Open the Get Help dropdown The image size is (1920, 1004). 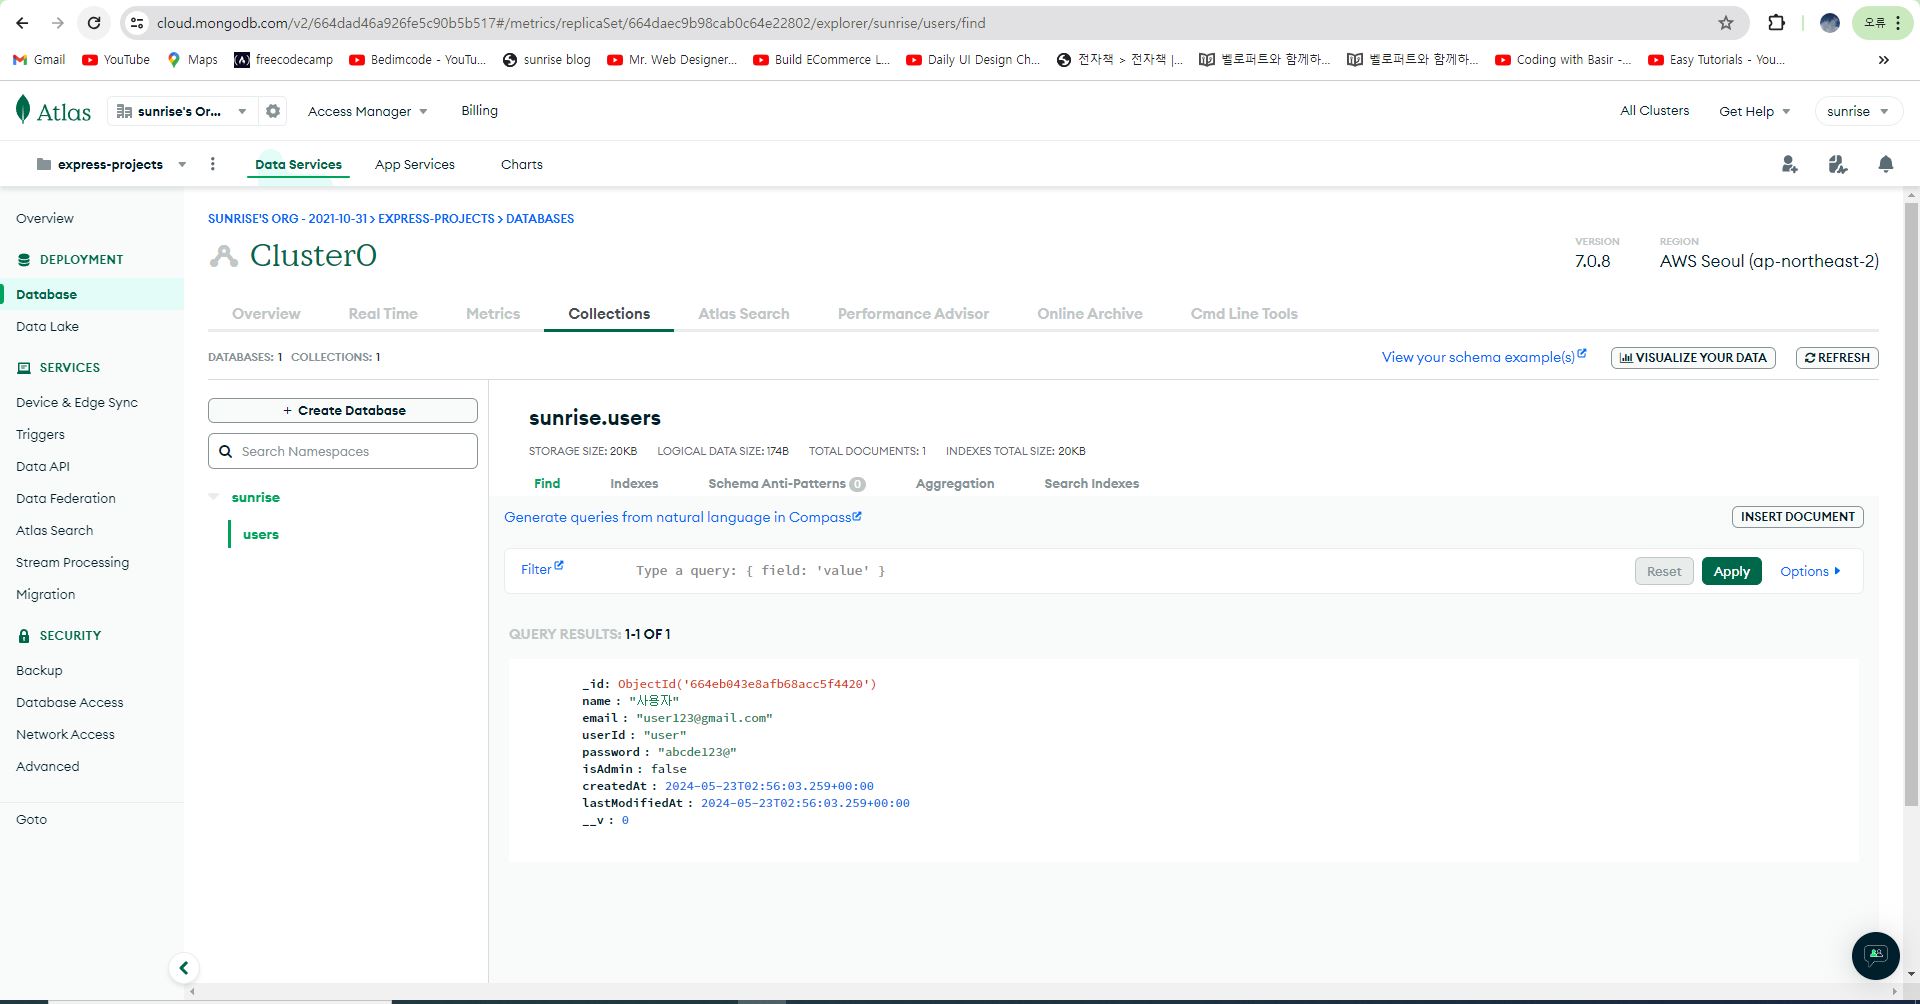point(1755,111)
